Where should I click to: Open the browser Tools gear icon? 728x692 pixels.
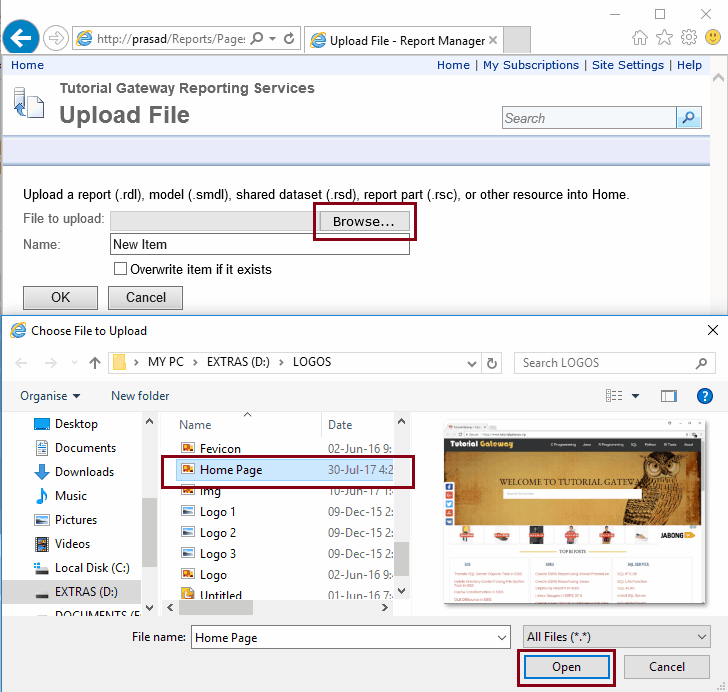click(x=689, y=37)
